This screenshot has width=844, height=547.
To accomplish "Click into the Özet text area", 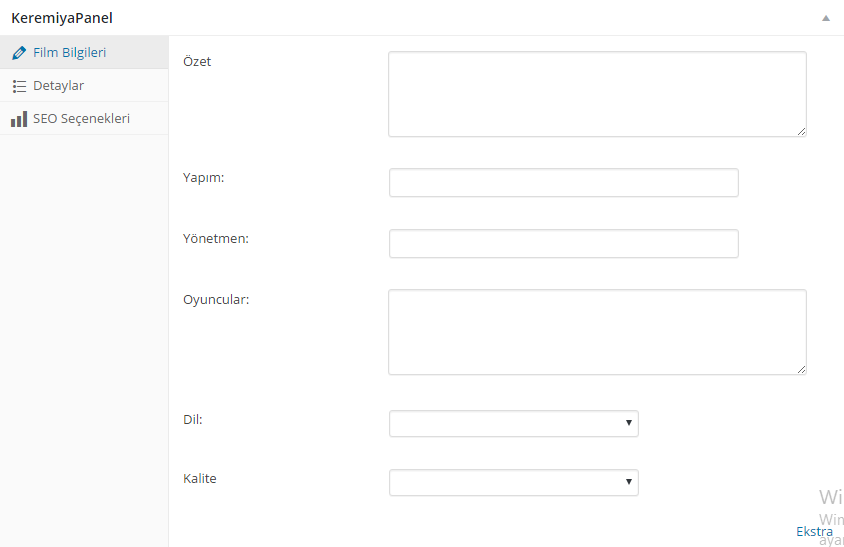I will pyautogui.click(x=597, y=94).
